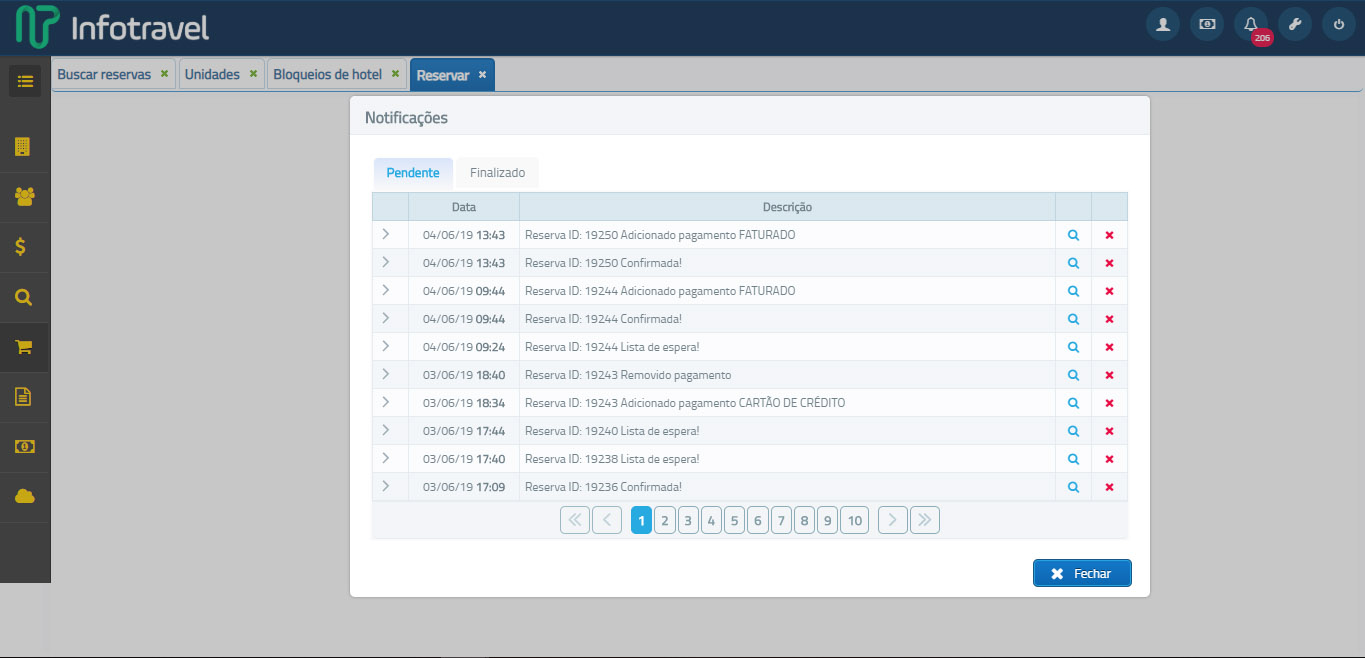Click the notifications bell icon

point(1250,25)
